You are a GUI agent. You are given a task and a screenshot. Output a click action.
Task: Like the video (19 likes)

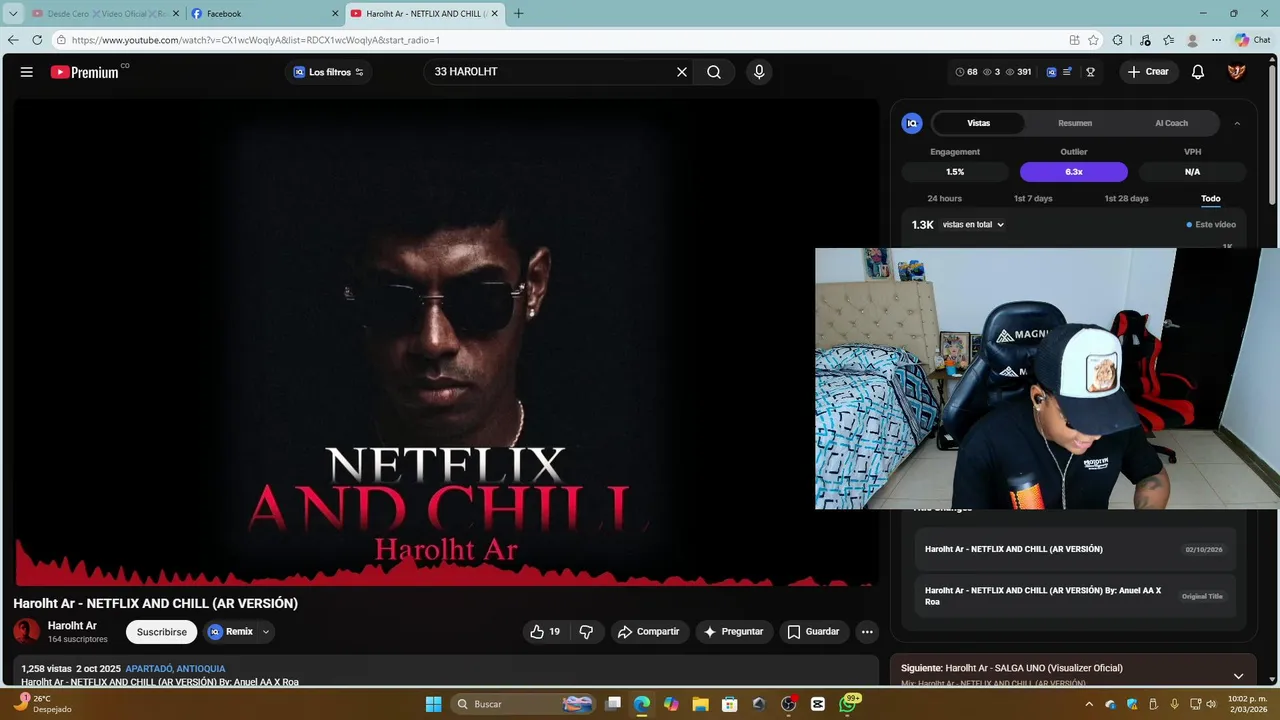(545, 631)
